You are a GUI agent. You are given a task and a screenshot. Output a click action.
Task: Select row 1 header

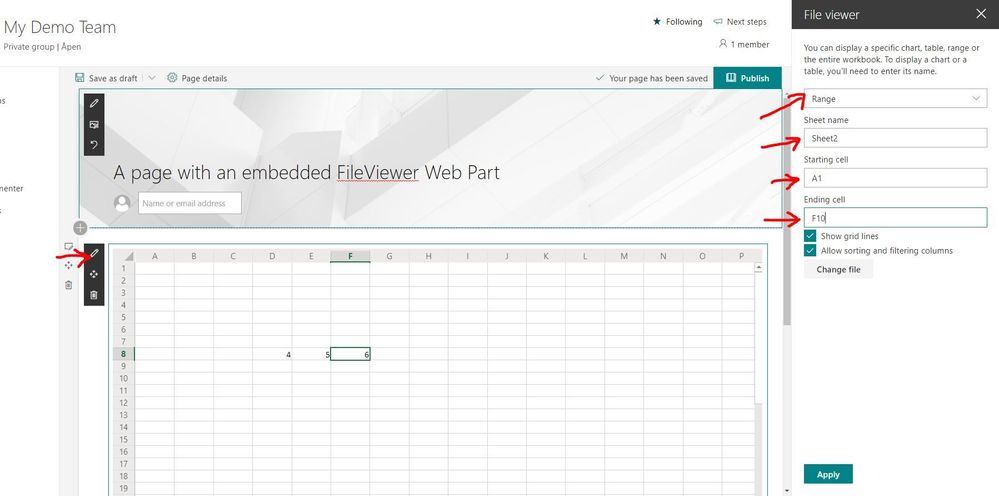(124, 268)
